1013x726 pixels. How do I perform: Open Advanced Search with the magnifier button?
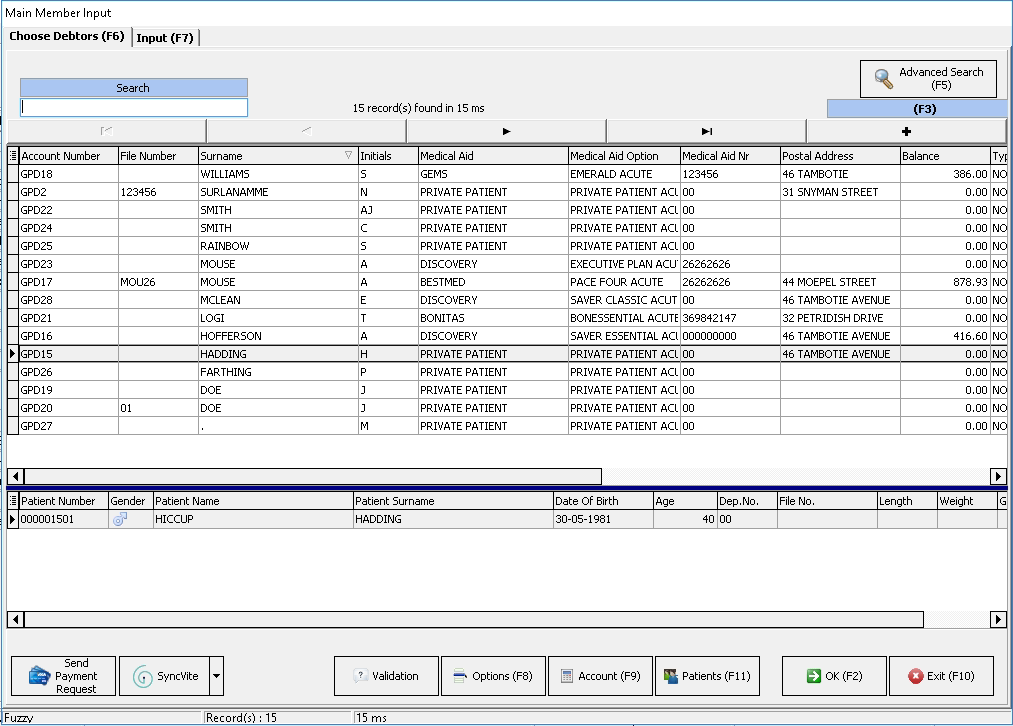coord(928,79)
